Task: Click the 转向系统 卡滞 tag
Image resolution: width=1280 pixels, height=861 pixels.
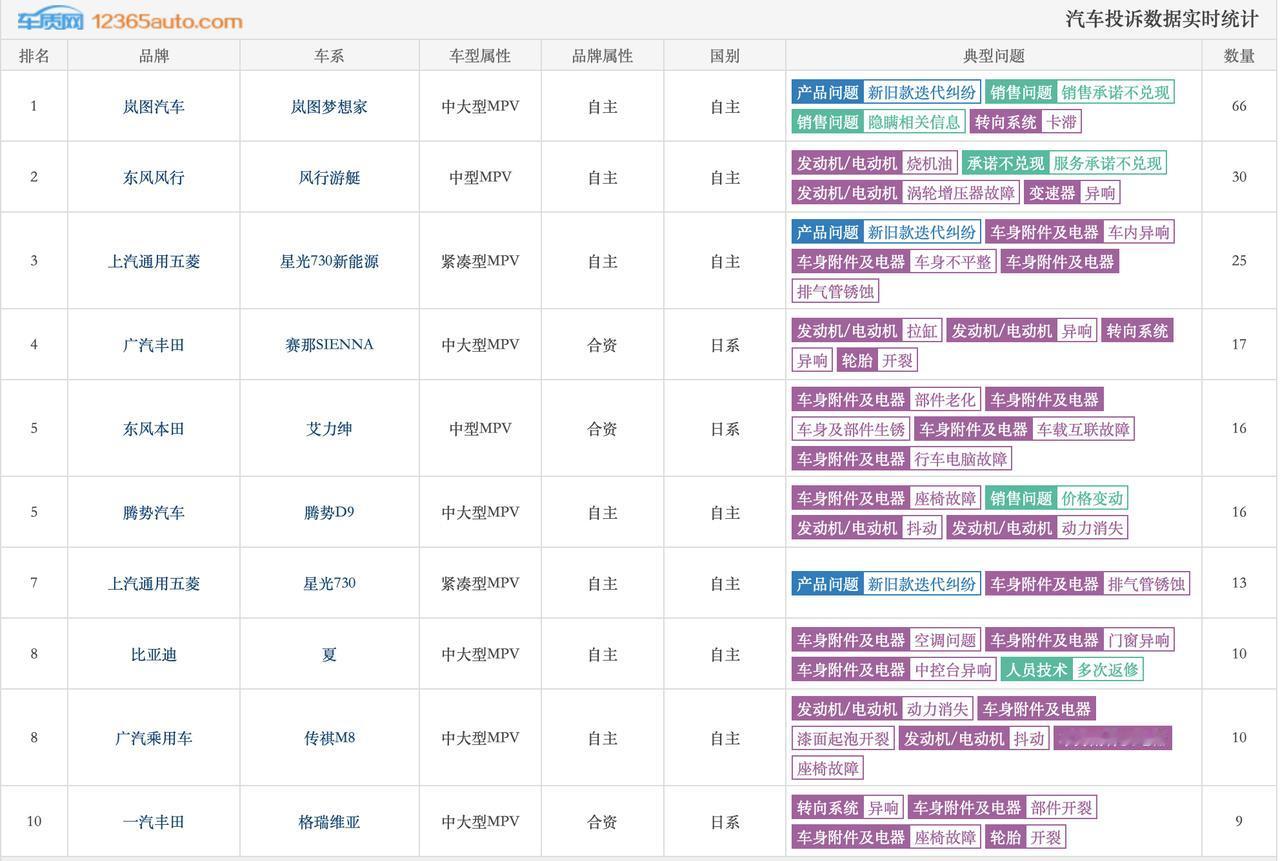Action: [x=1026, y=122]
